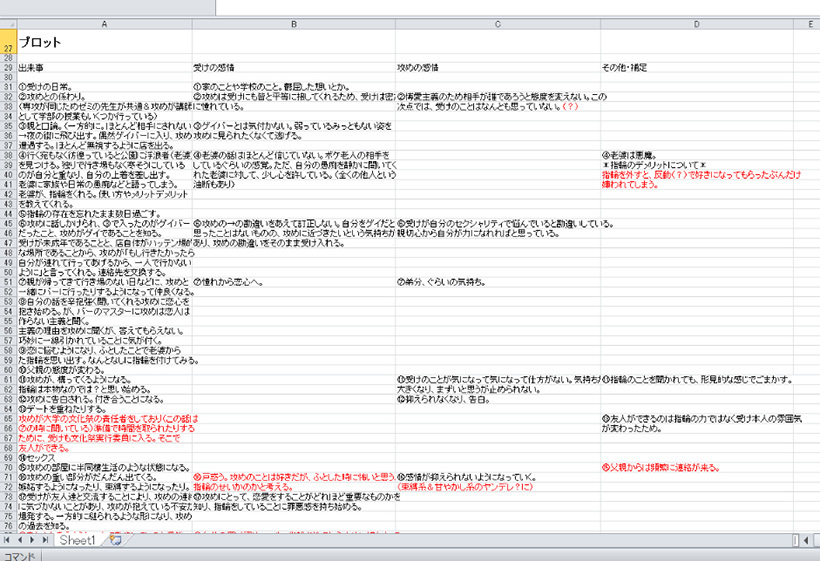This screenshot has height=561, width=820.
Task: Select red cell 友人ができる。
Action: click(x=105, y=448)
